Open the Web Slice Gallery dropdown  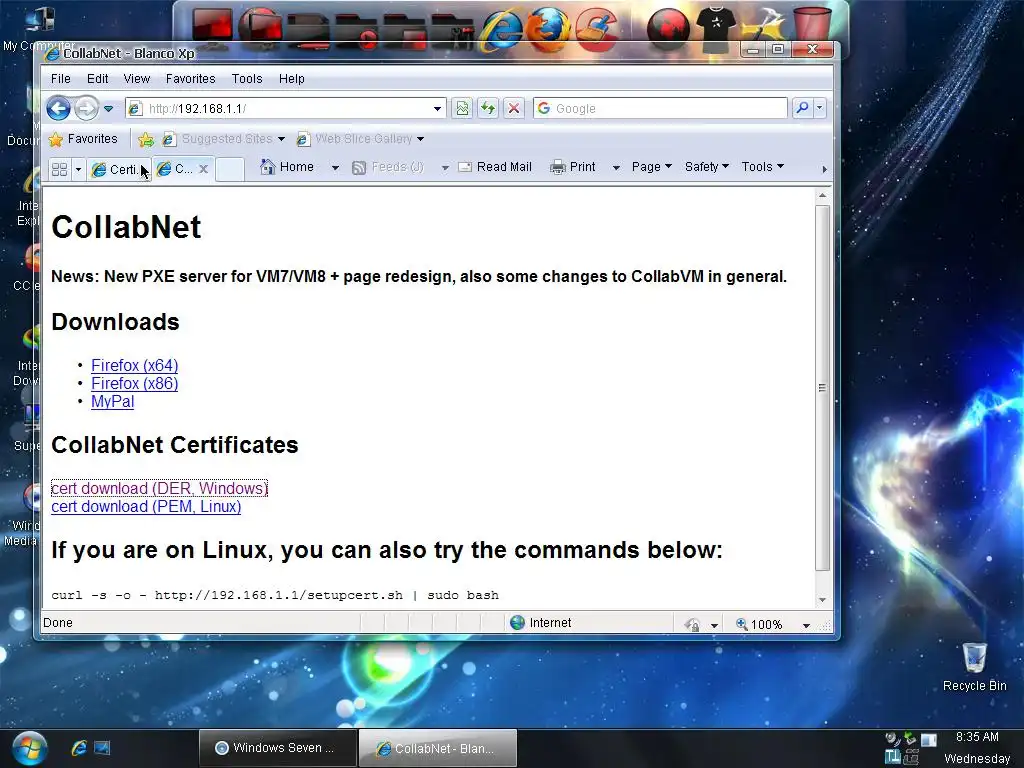point(421,139)
